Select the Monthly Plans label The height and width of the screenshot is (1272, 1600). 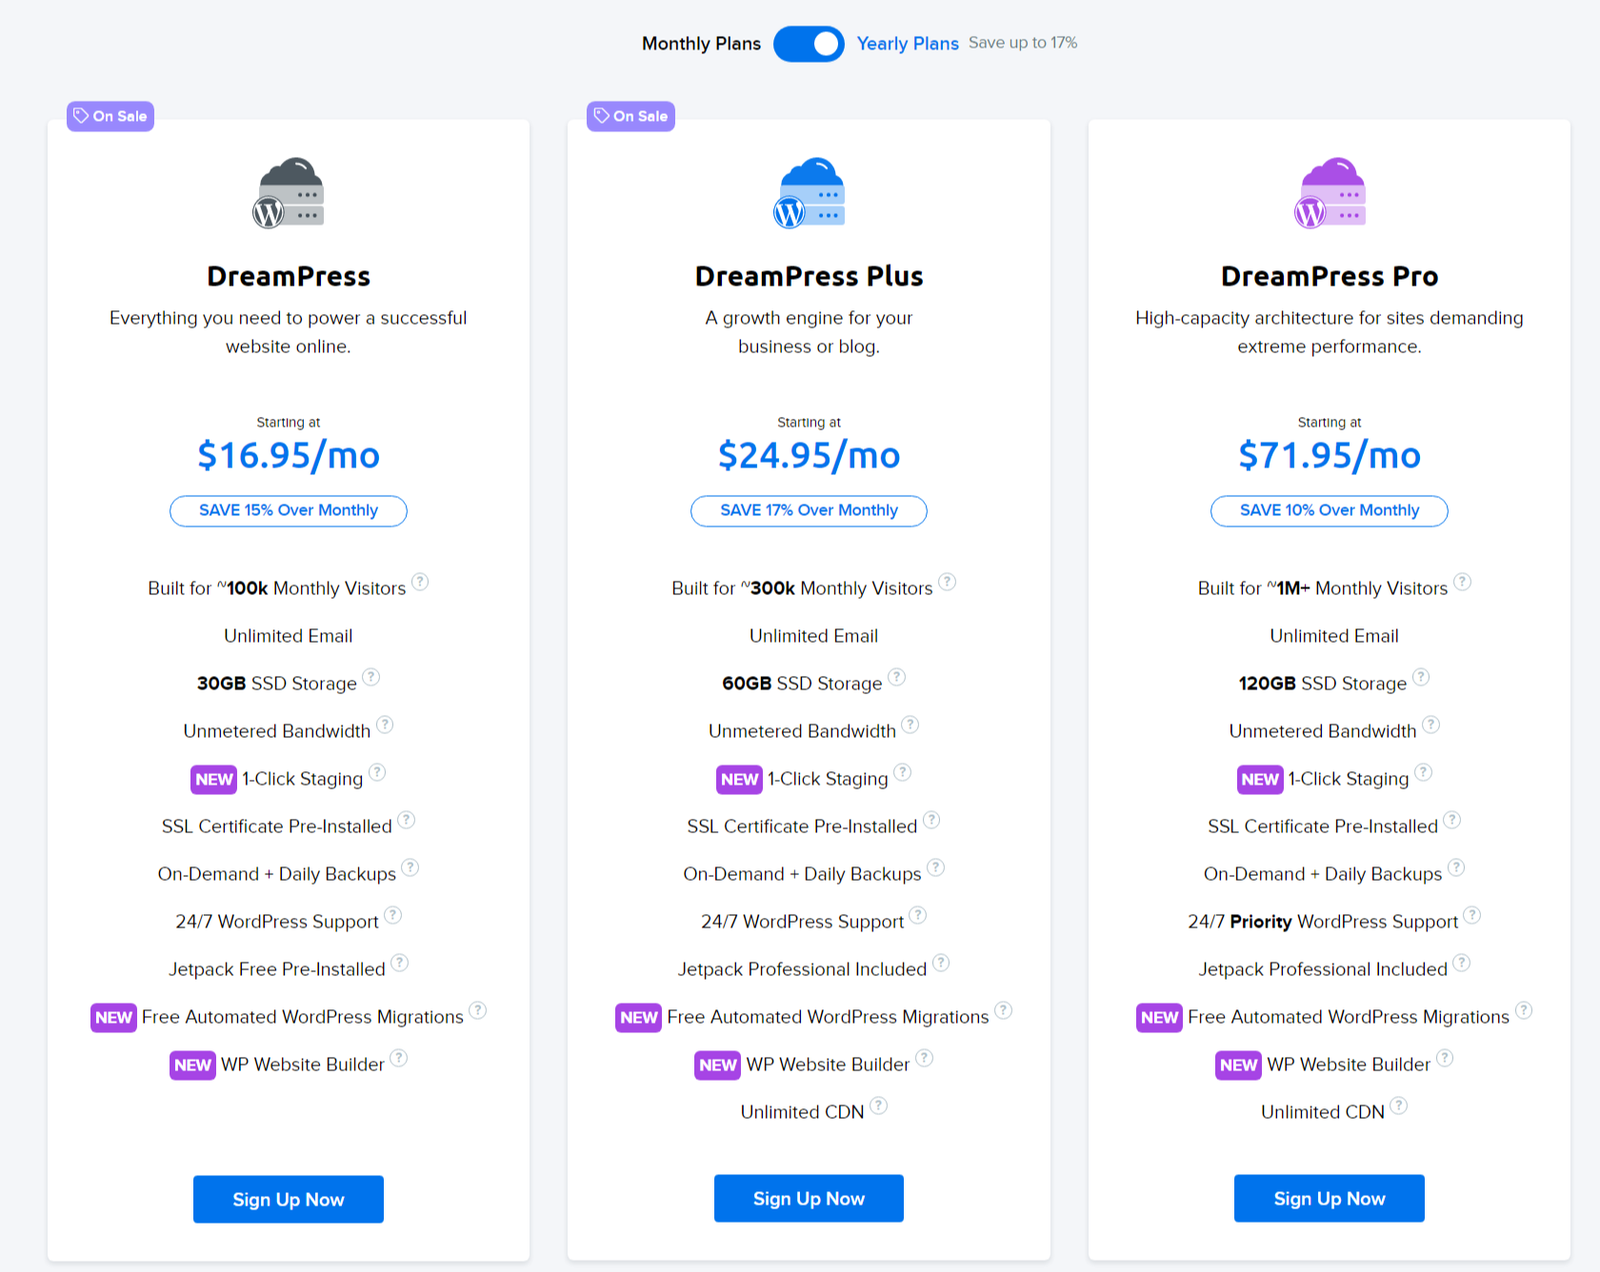point(700,43)
